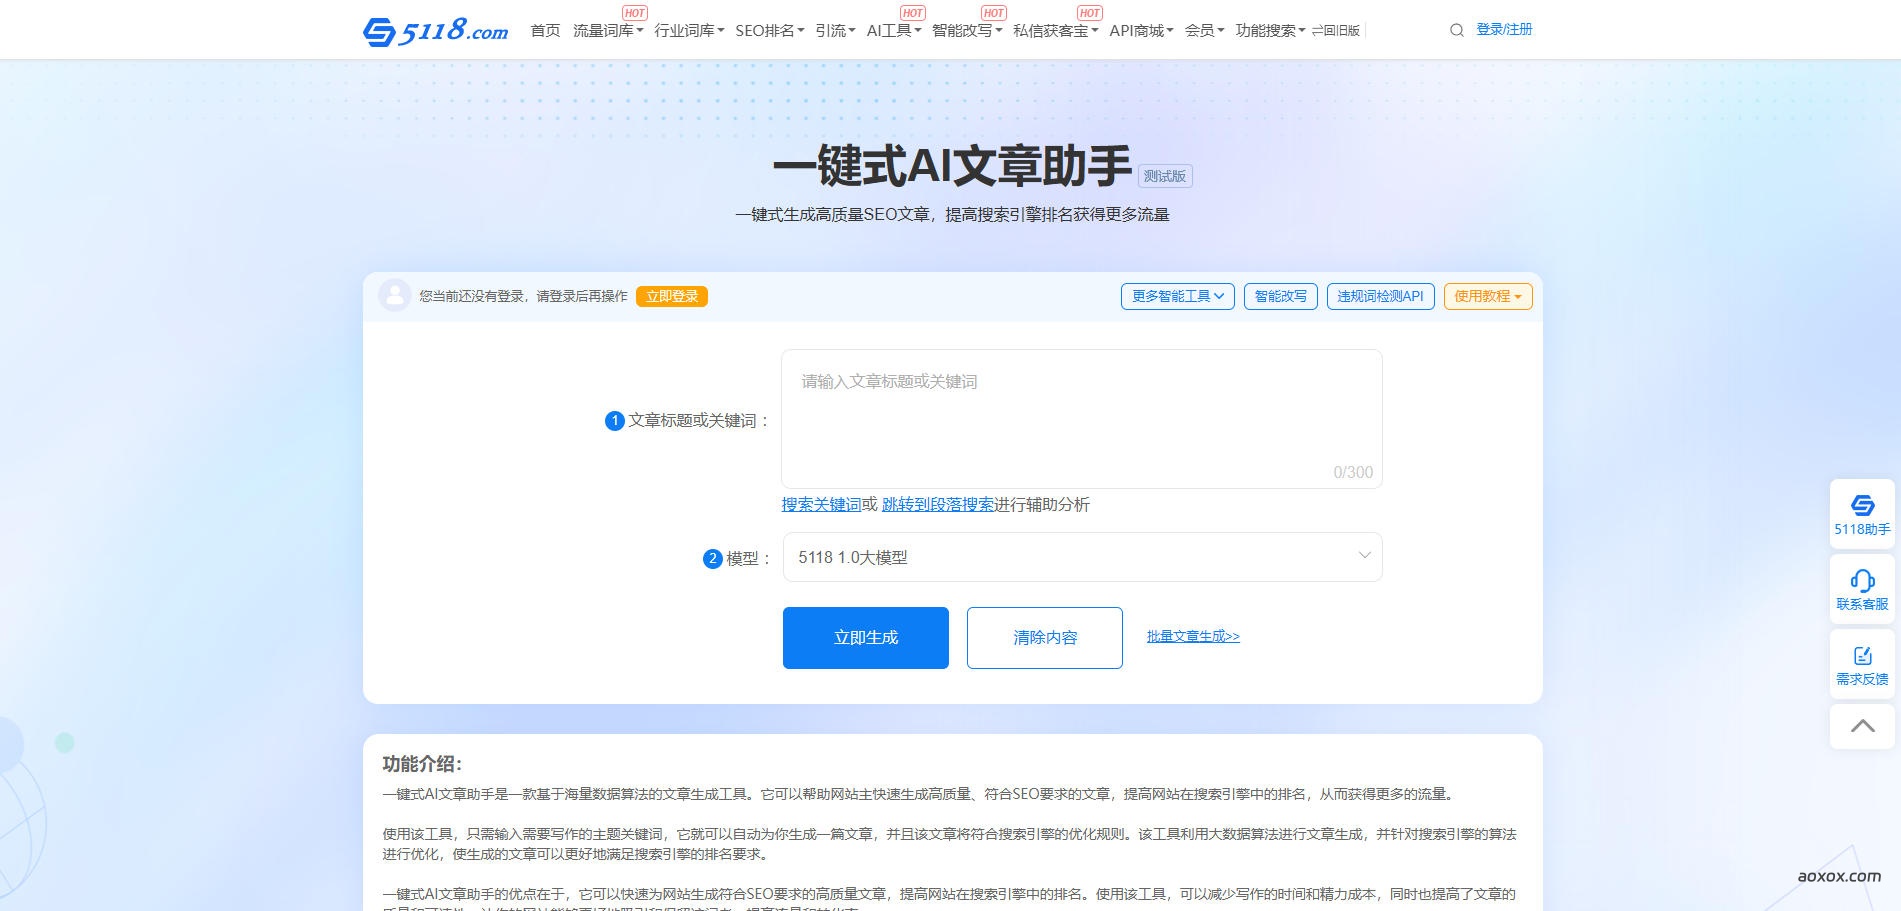Switch to old version via 回旧版

(1336, 31)
